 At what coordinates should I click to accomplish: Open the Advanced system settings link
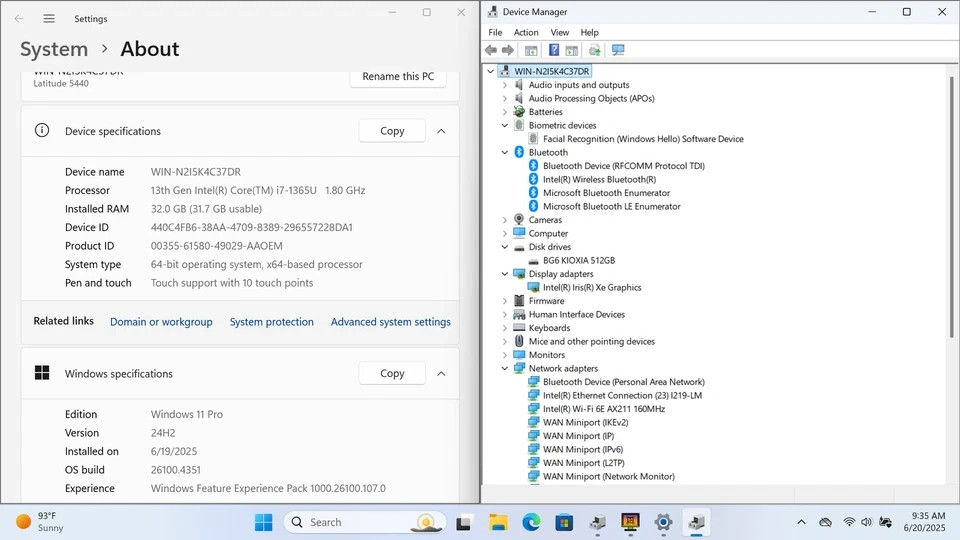[391, 322]
